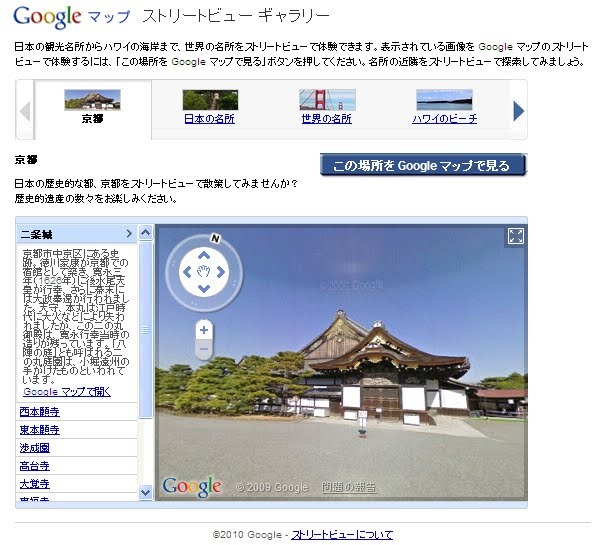Image resolution: width=600 pixels, height=545 pixels.
Task: Click the N compass north marker
Action: [x=215, y=238]
